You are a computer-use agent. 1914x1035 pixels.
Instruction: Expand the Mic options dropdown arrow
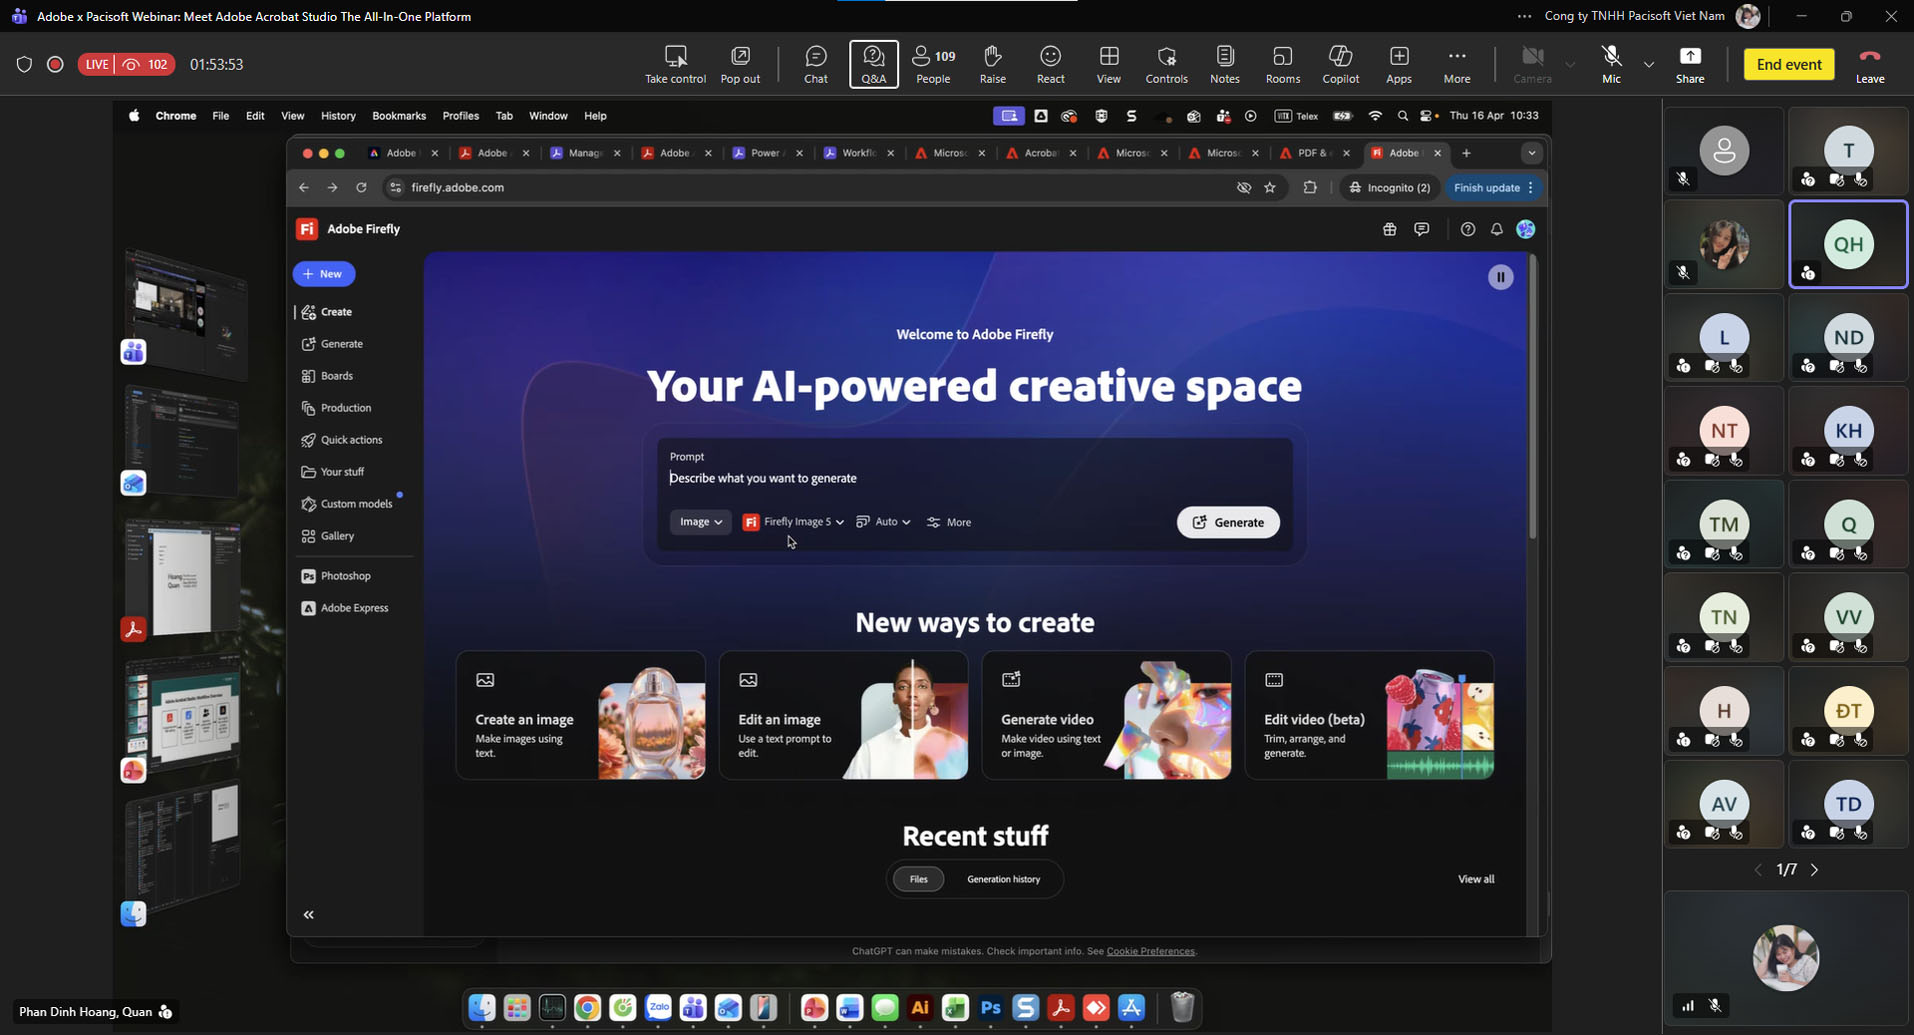1649,65
